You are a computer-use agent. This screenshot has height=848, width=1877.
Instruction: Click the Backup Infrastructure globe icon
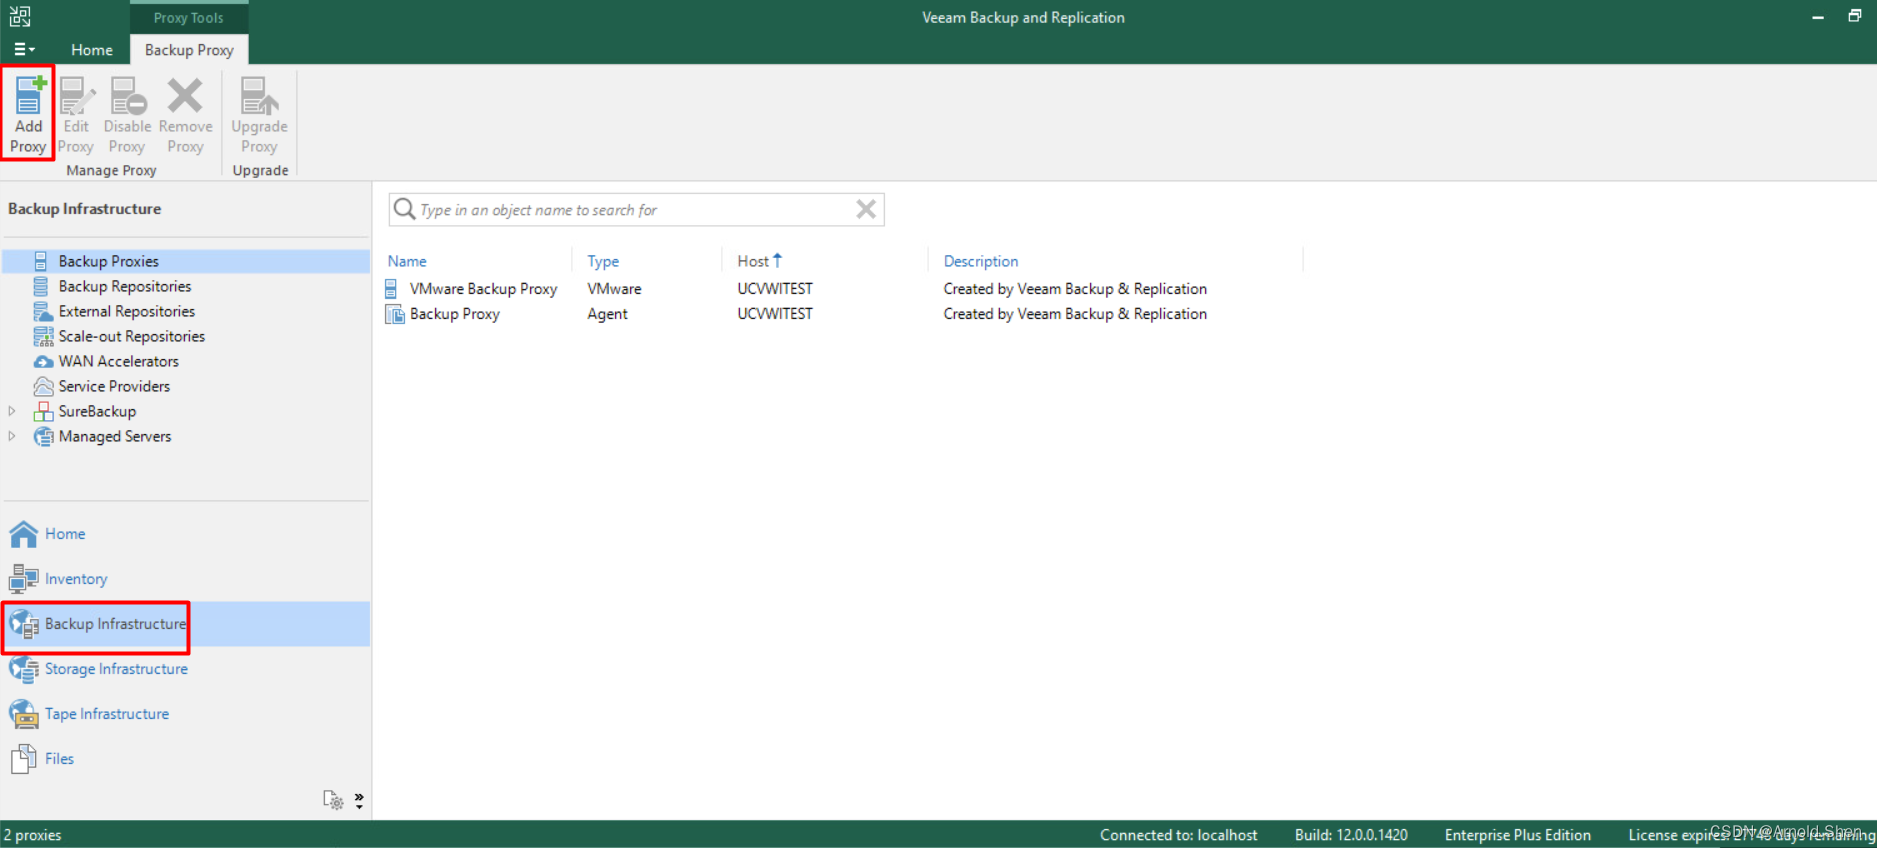coord(24,624)
